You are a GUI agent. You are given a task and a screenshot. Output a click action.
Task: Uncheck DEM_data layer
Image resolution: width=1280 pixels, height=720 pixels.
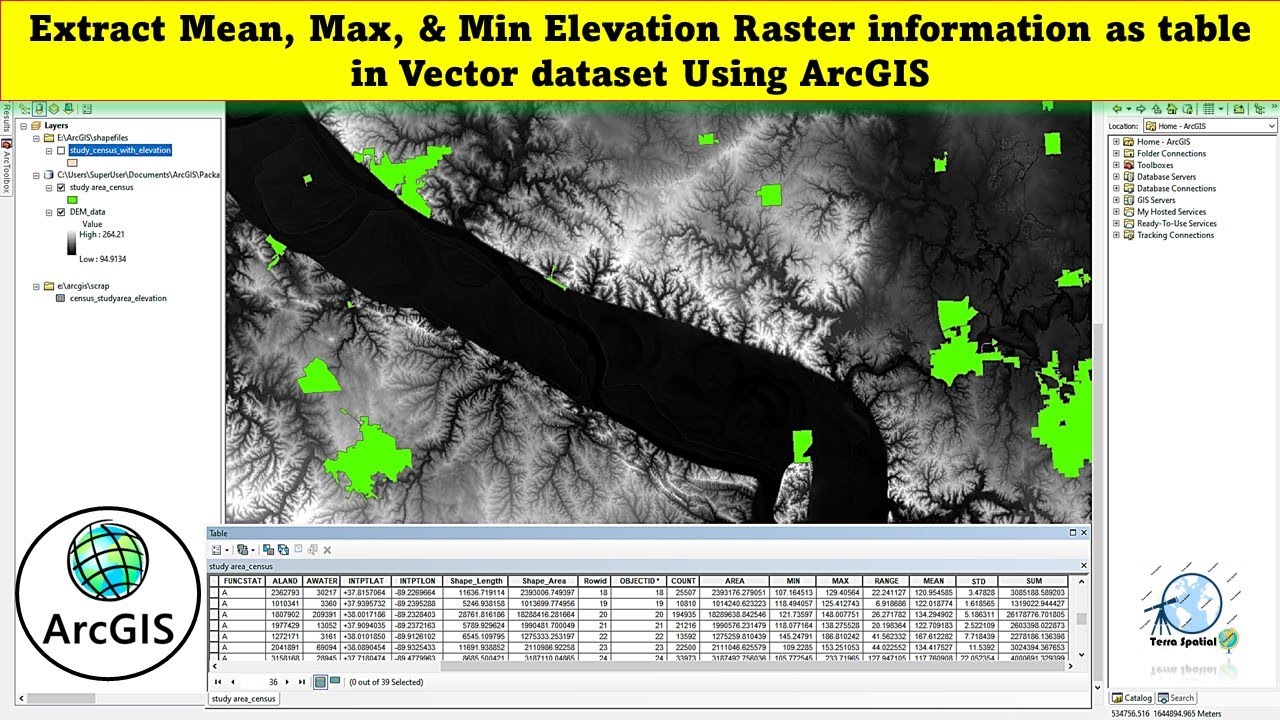click(61, 212)
